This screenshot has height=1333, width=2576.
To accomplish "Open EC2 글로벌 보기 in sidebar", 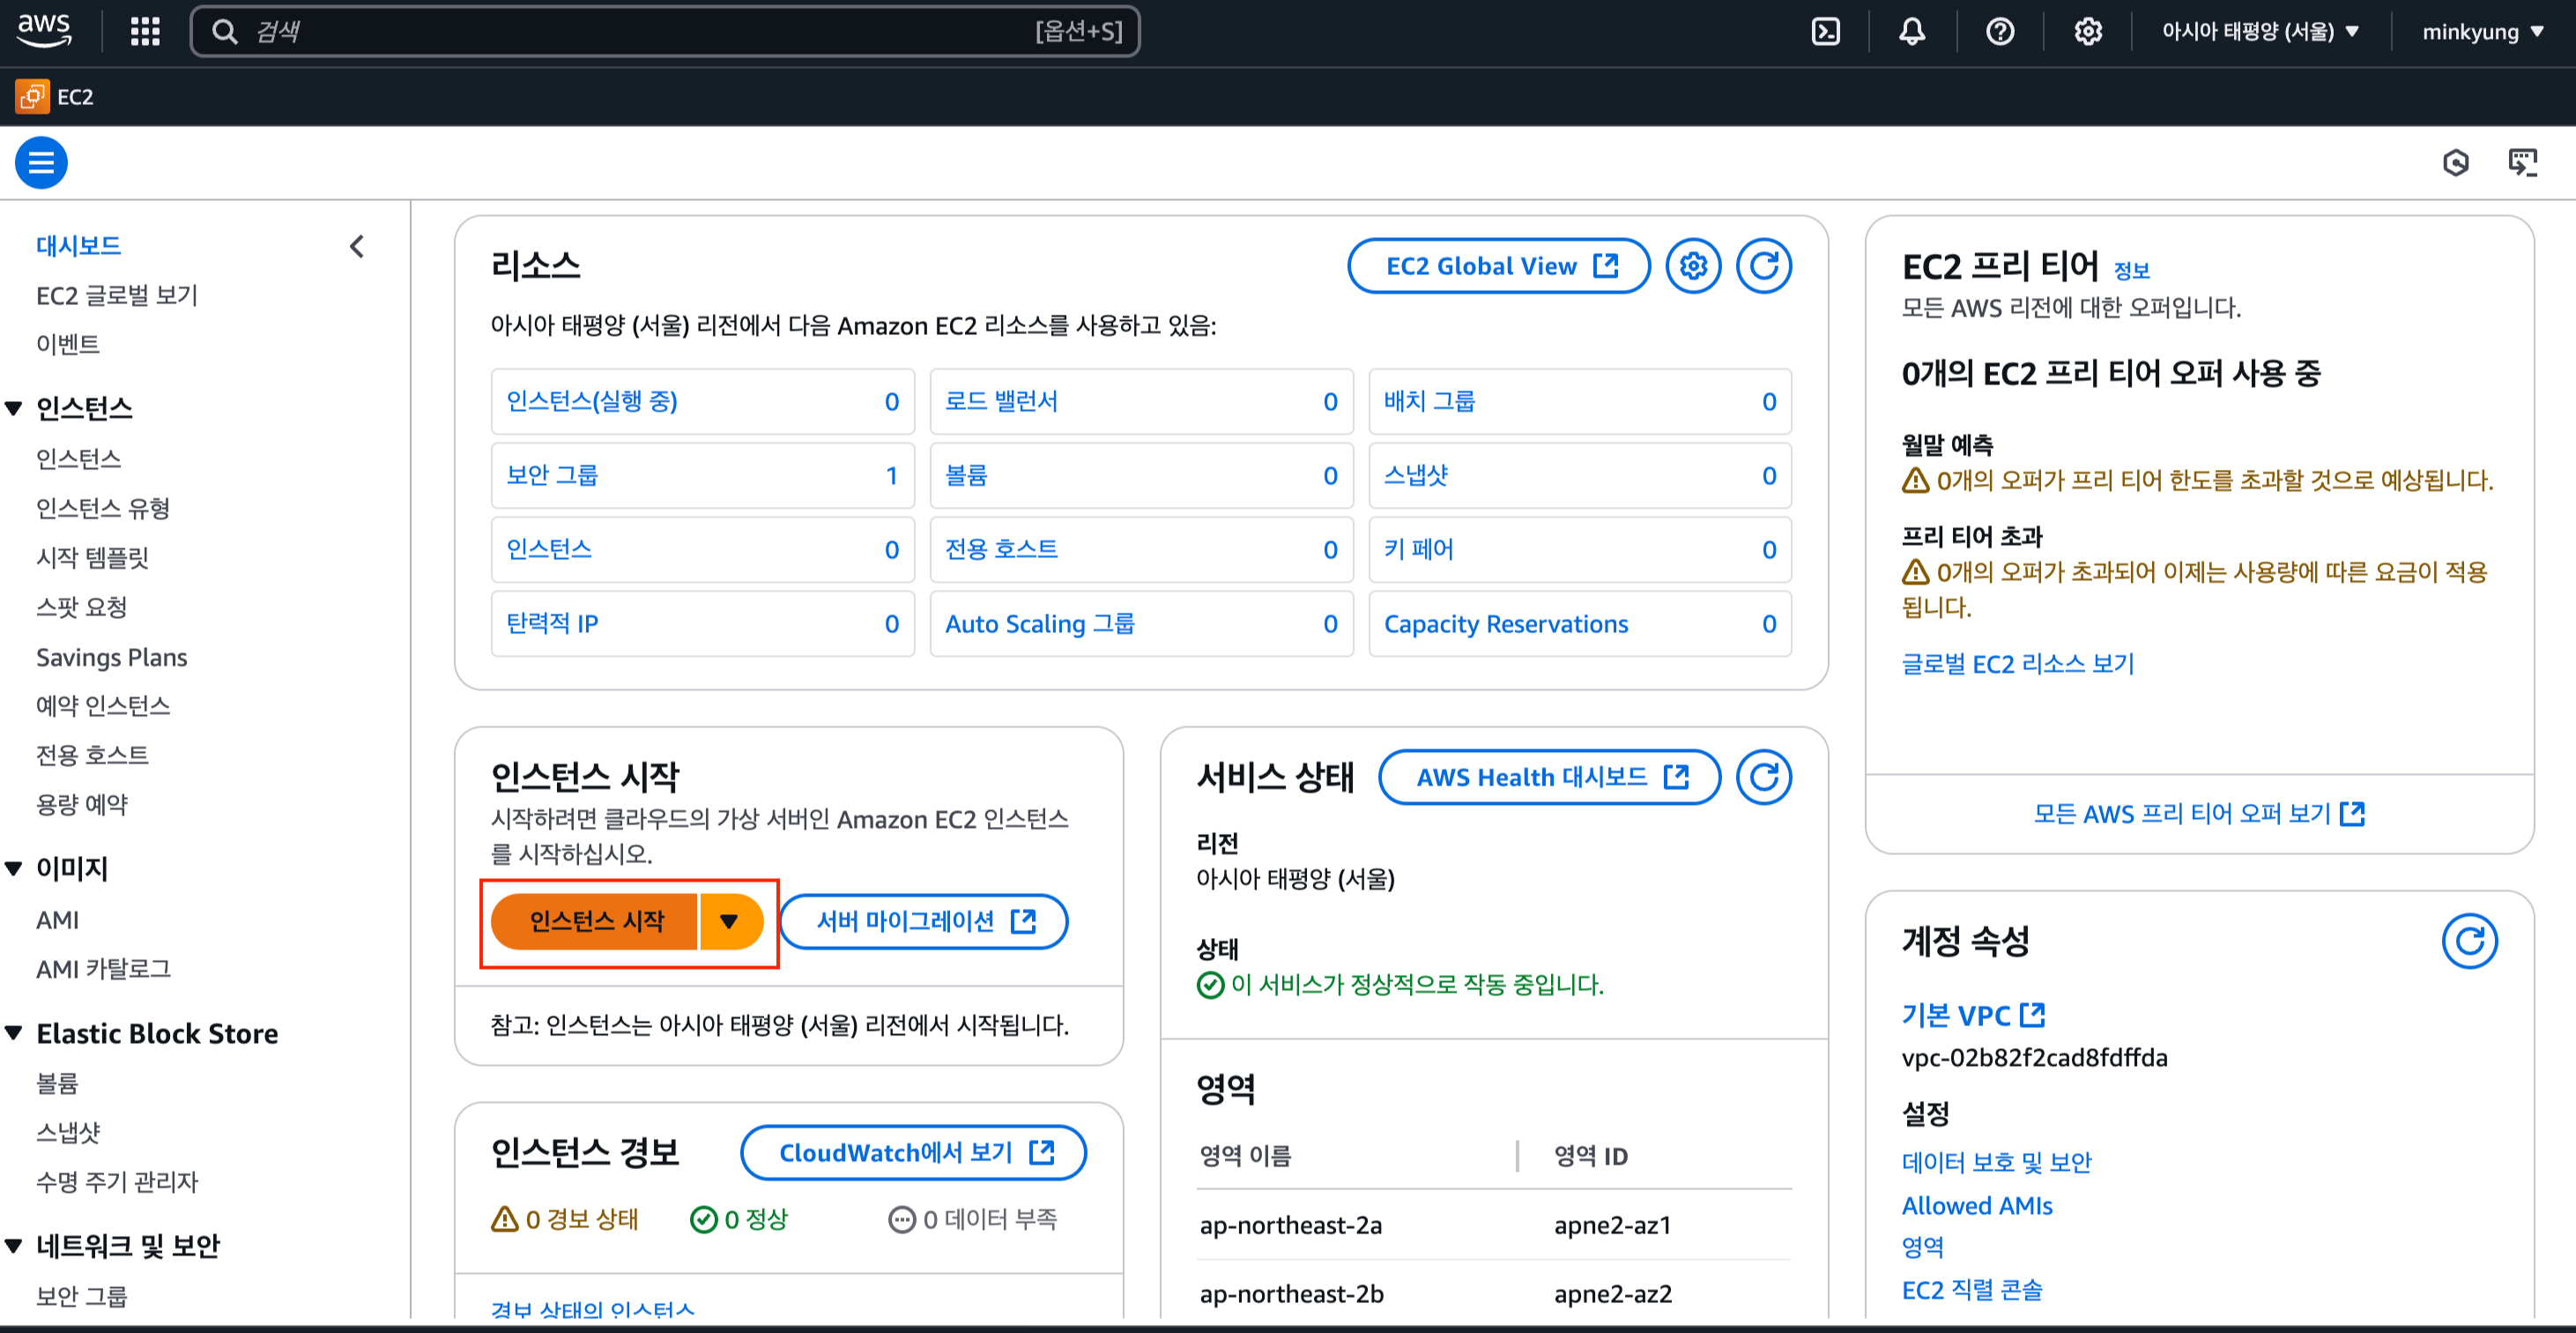I will (x=117, y=295).
